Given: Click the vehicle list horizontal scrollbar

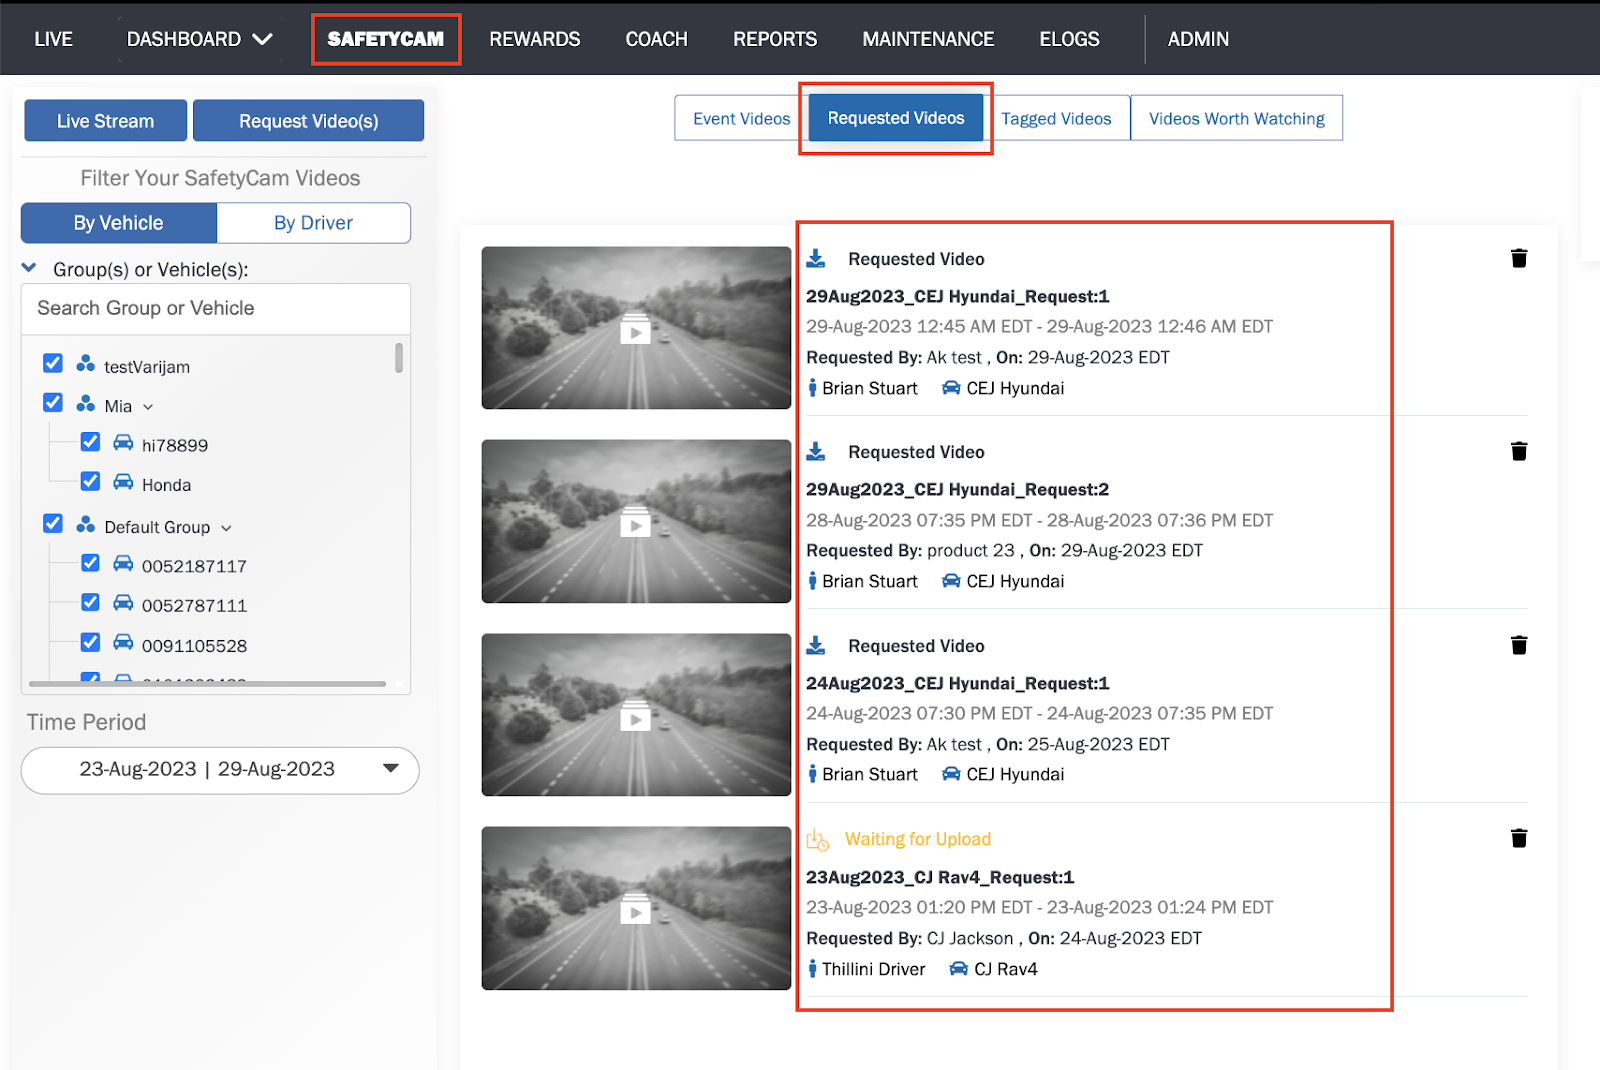Looking at the screenshot, I should click(208, 684).
